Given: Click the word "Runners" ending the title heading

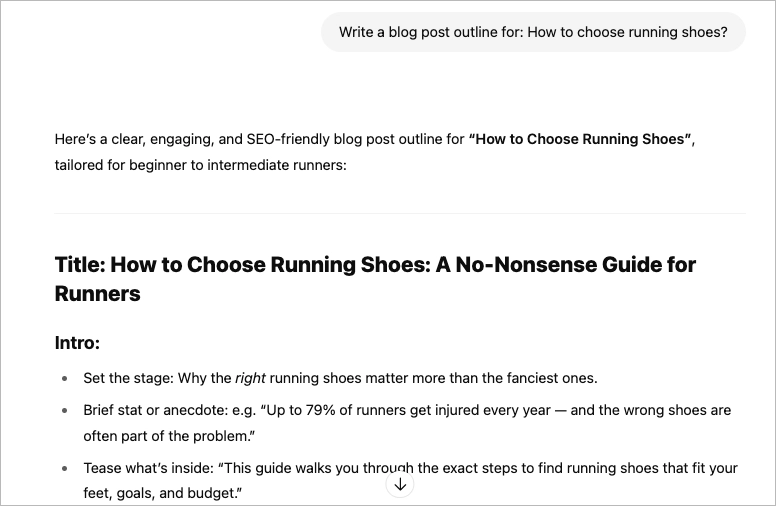Looking at the screenshot, I should 98,294.
